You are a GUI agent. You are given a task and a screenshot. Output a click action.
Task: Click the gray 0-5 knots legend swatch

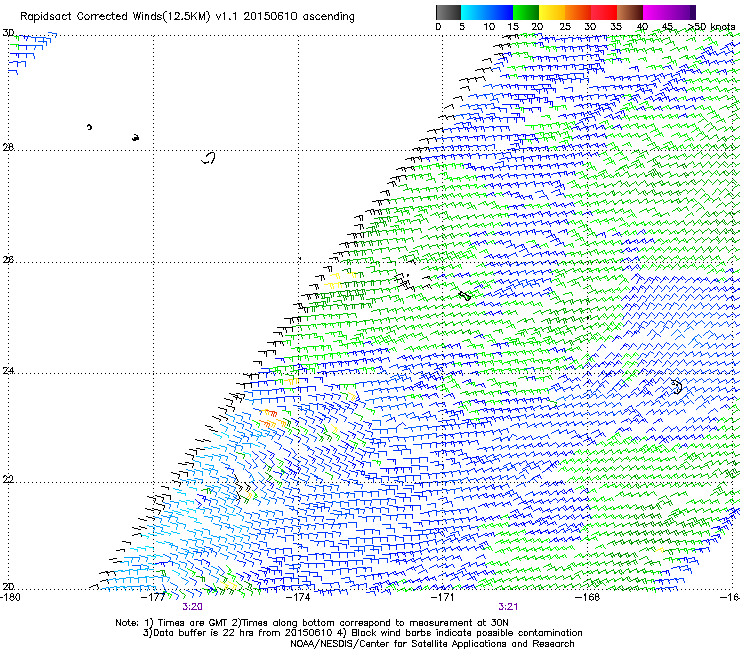(x=448, y=12)
